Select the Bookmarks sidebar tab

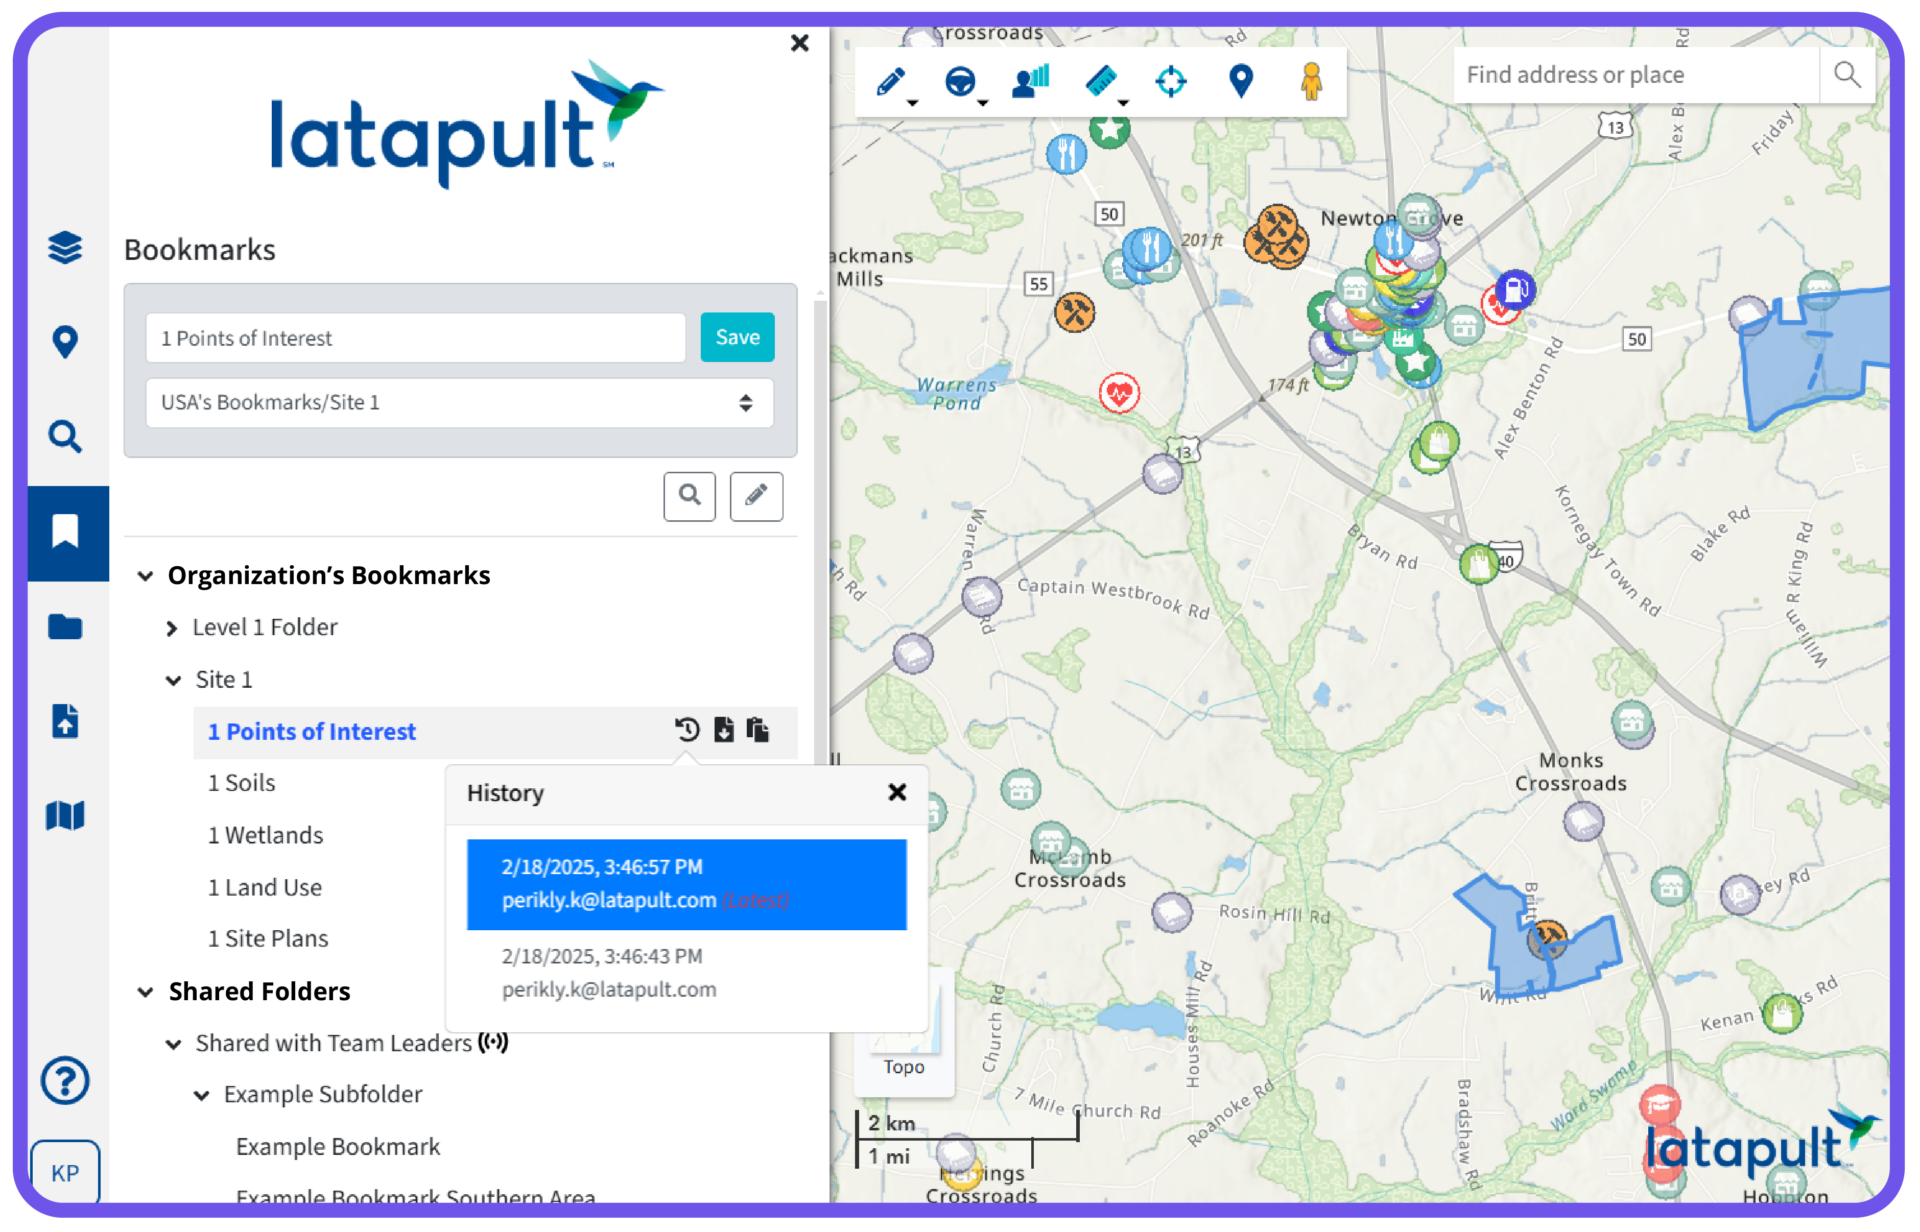67,533
